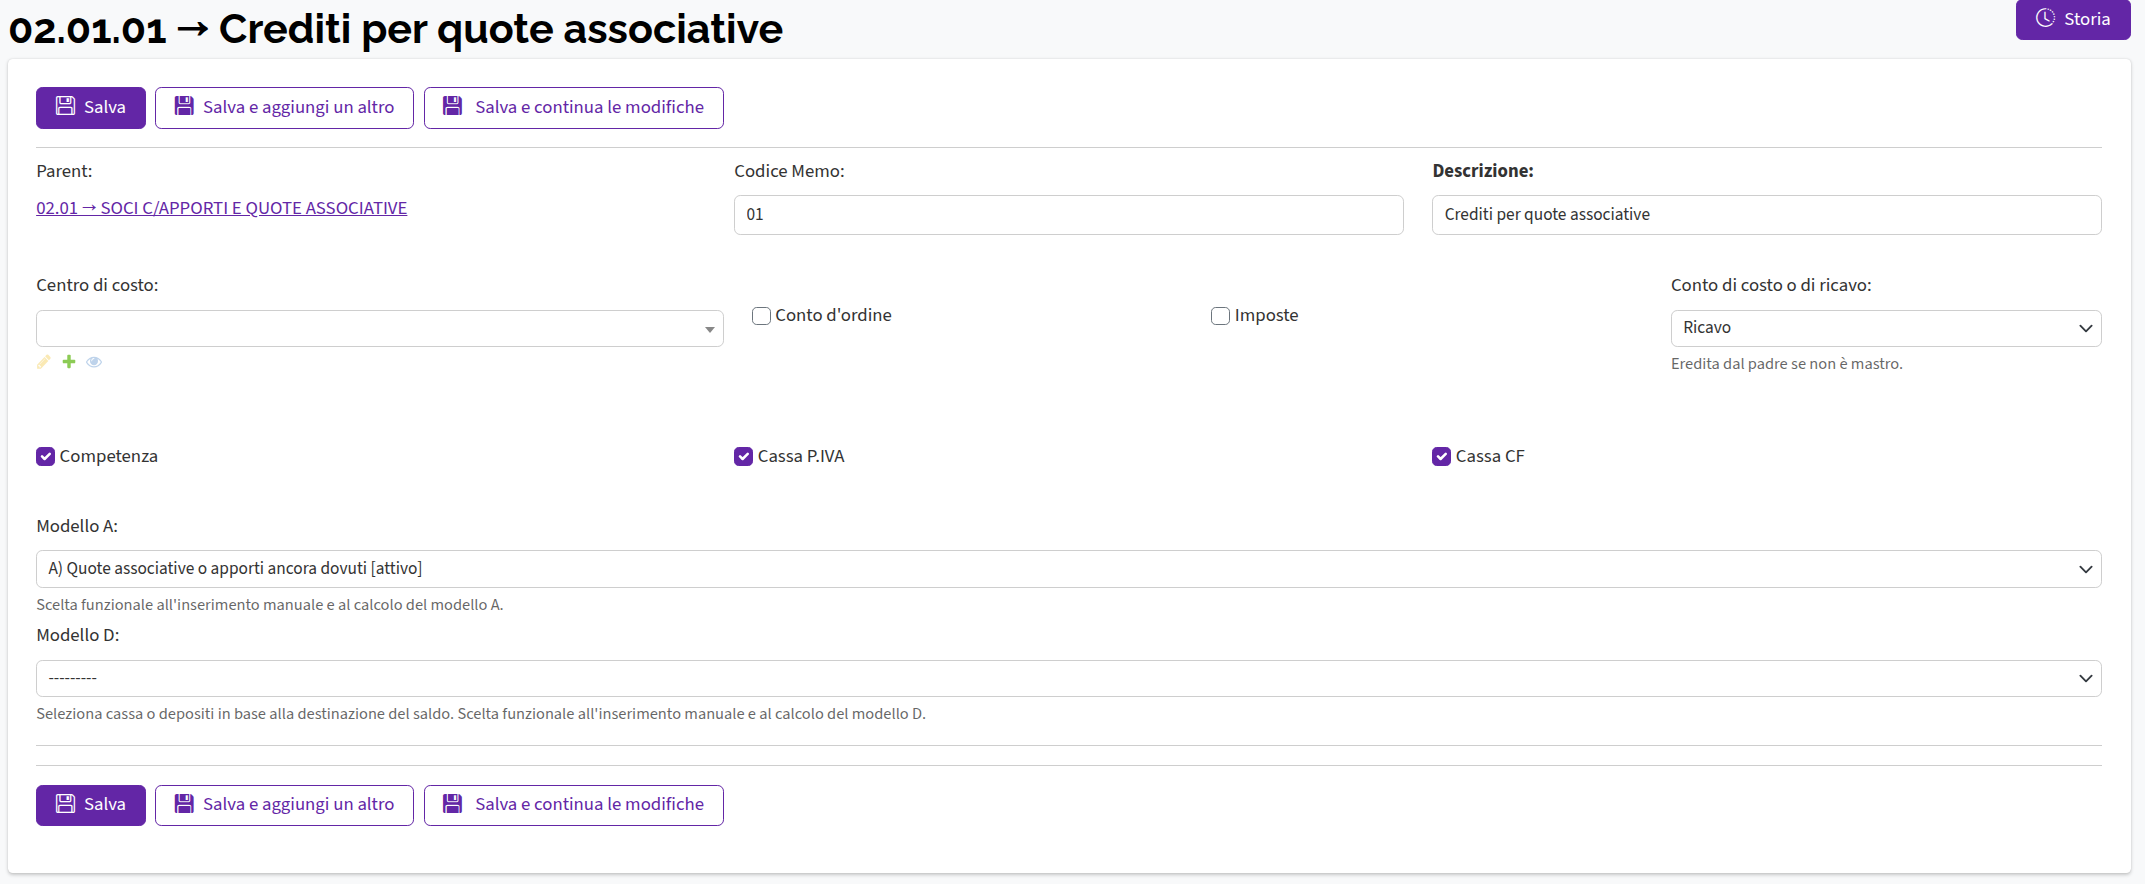
Task: Click the eye view icon under Centro di costo
Action: (x=94, y=362)
